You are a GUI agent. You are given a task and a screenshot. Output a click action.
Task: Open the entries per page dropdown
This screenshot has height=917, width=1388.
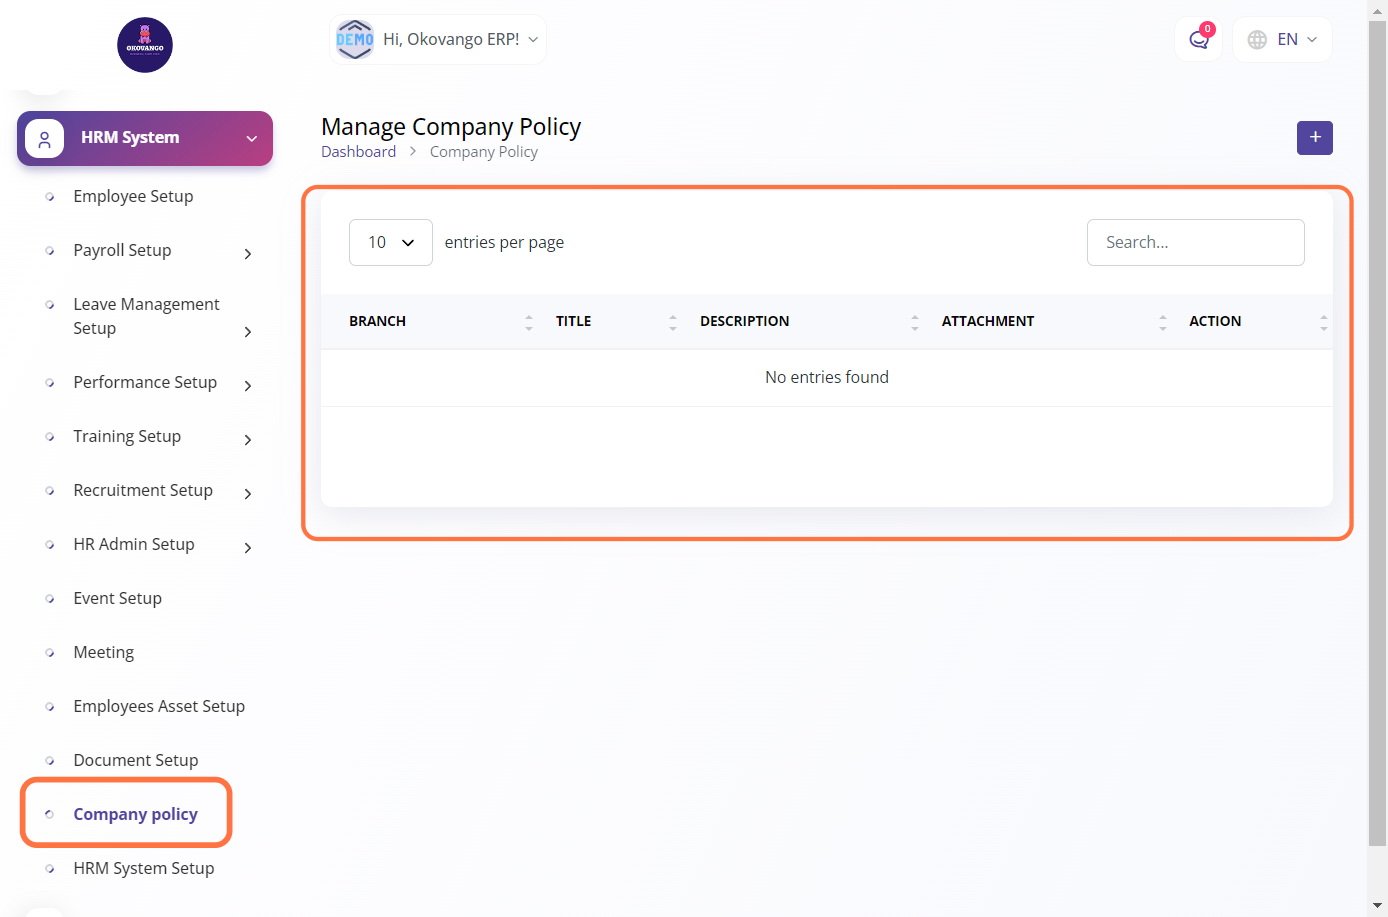click(390, 243)
